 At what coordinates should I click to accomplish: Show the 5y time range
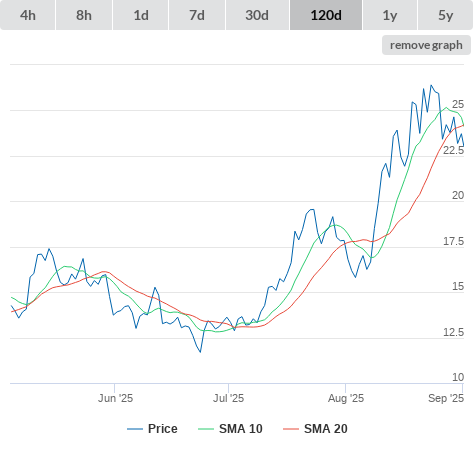(445, 15)
